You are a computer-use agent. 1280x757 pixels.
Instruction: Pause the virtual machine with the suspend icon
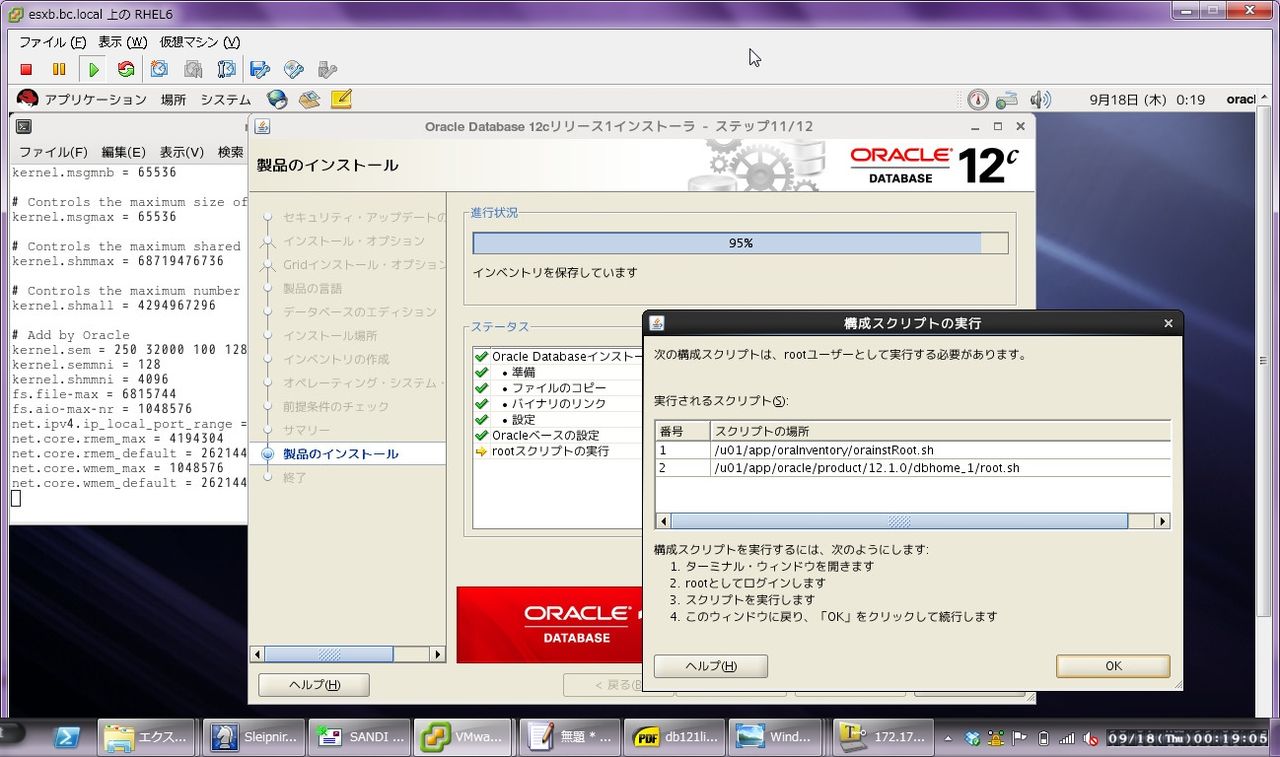point(59,69)
